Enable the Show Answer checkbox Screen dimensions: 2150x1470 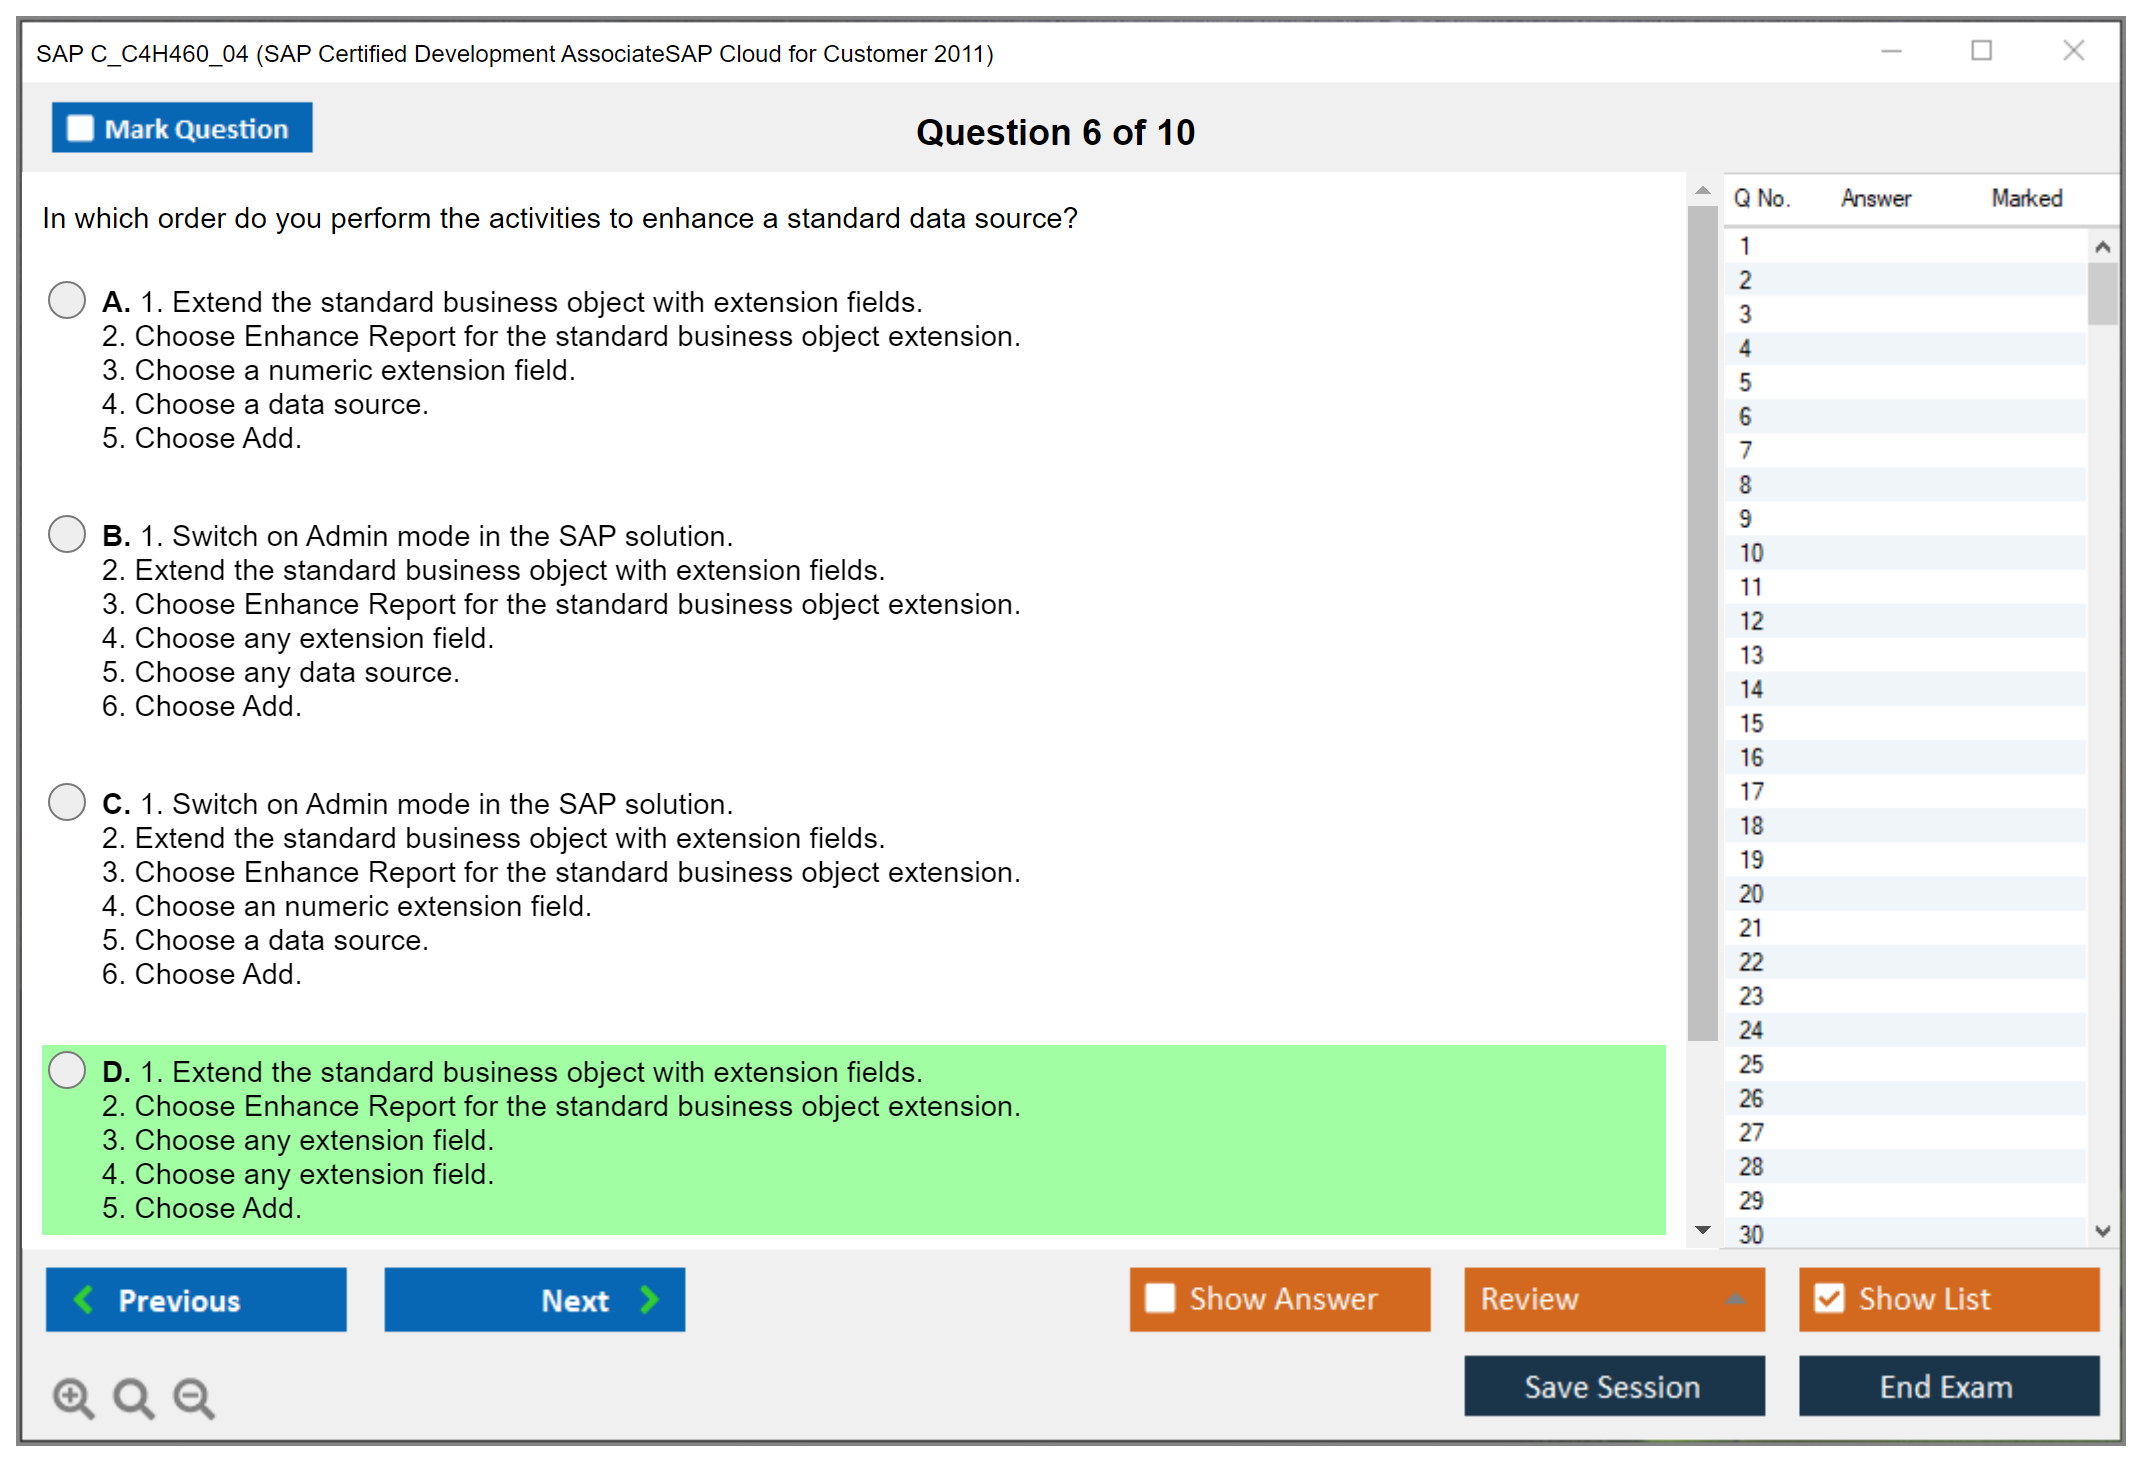click(1160, 1298)
